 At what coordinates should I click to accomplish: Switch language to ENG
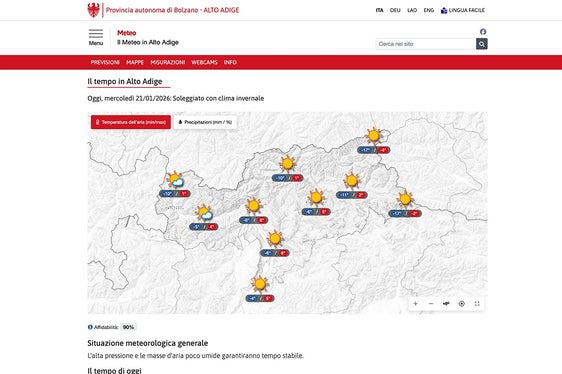pos(429,10)
